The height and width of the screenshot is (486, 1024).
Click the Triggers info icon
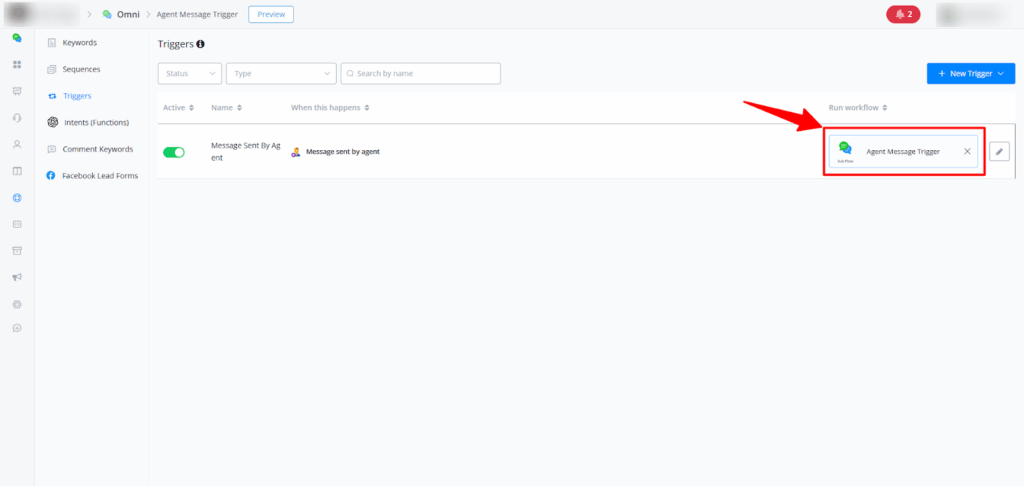201,45
